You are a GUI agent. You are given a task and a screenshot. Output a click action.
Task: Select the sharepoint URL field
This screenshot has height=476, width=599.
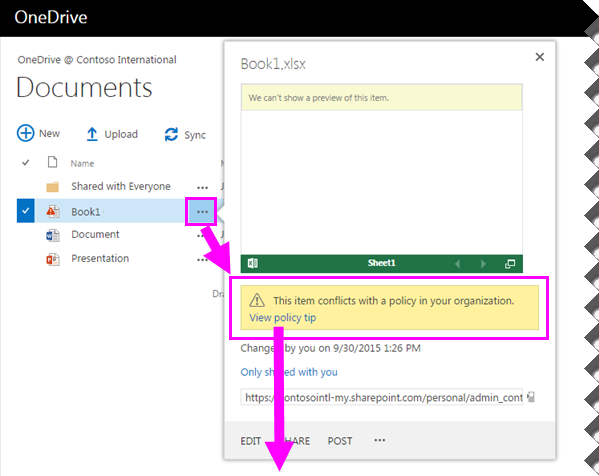(x=382, y=397)
